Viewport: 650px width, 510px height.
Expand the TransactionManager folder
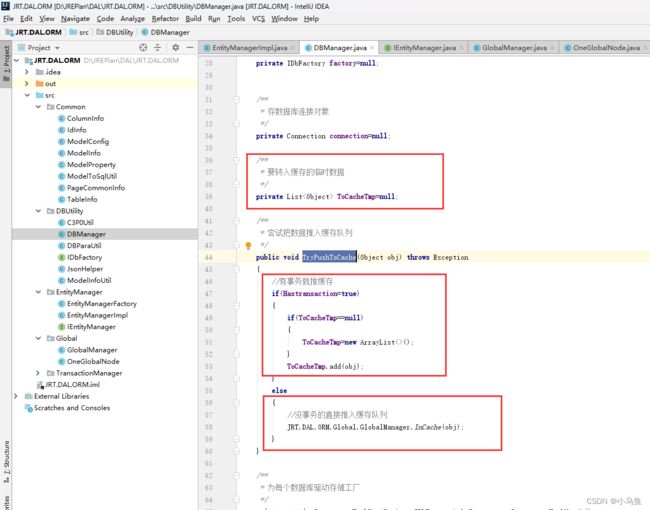[38, 373]
